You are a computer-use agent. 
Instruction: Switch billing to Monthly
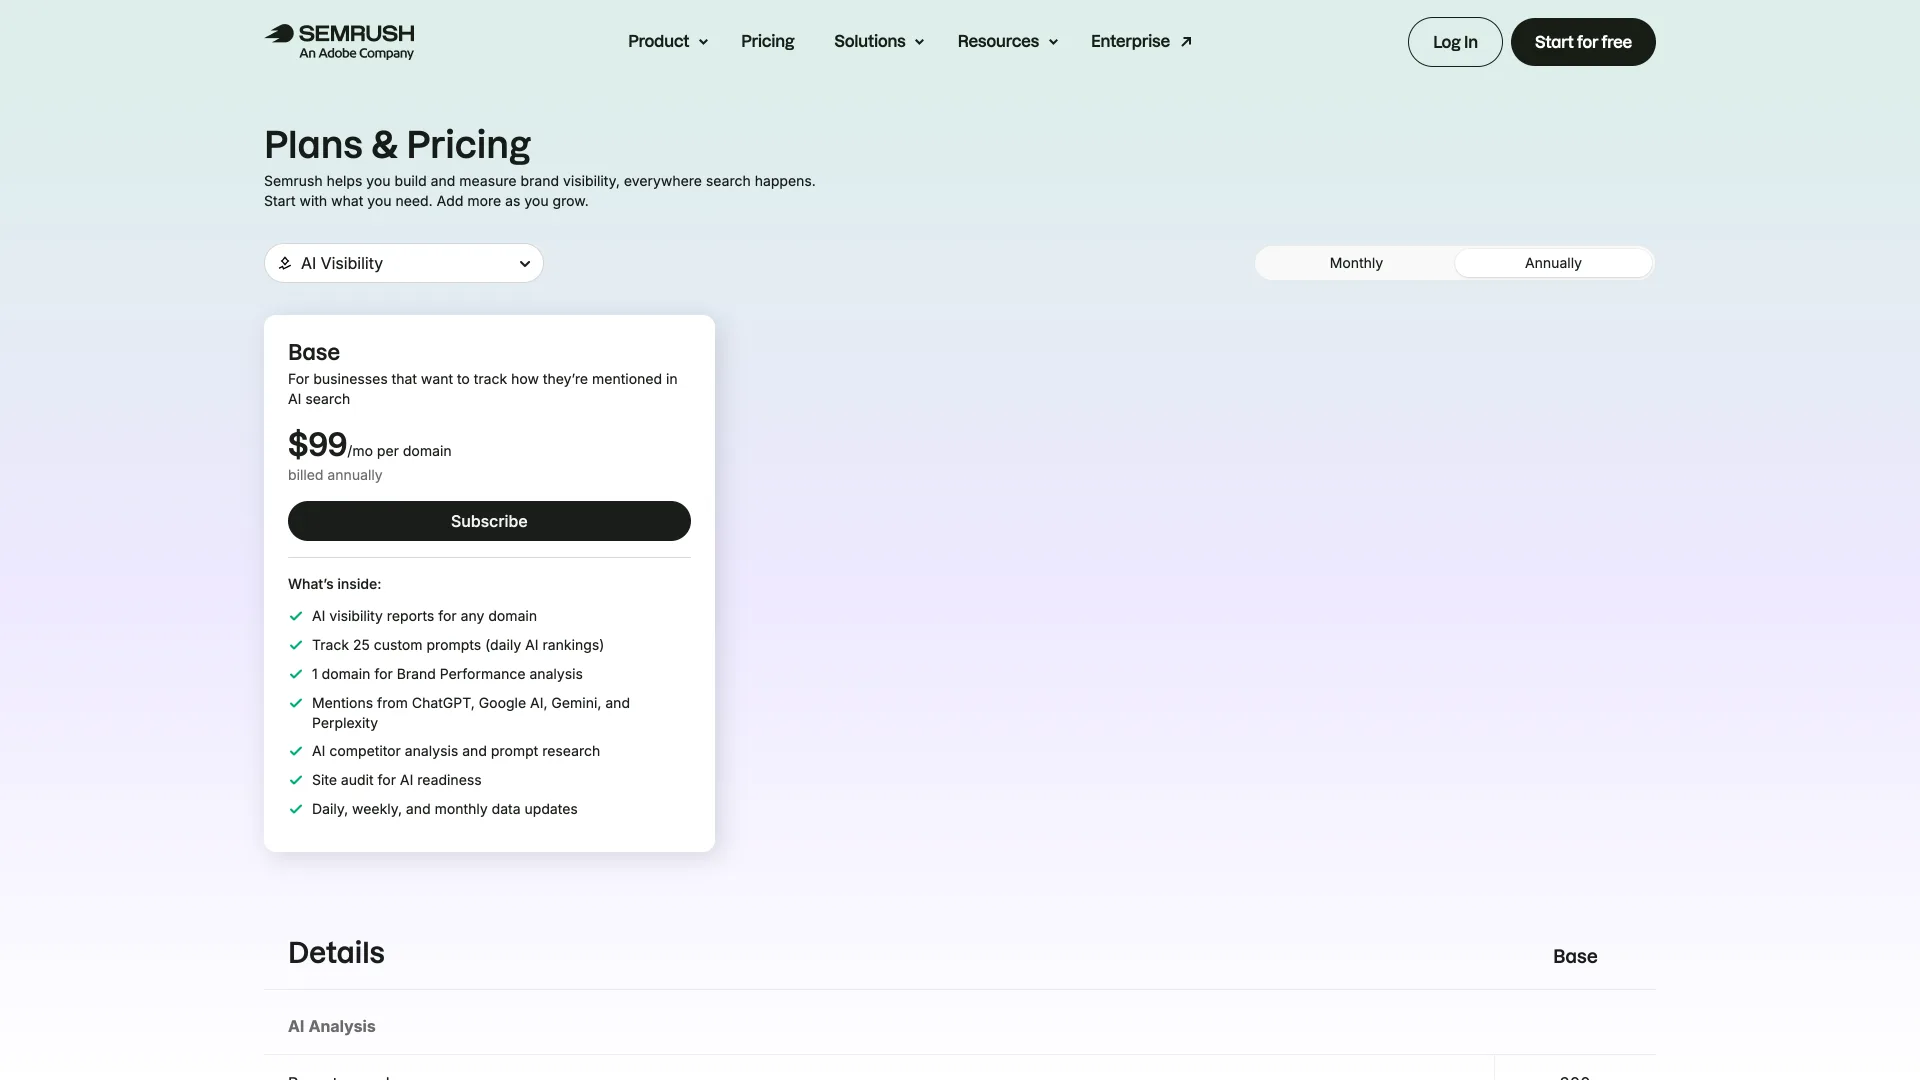1356,263
